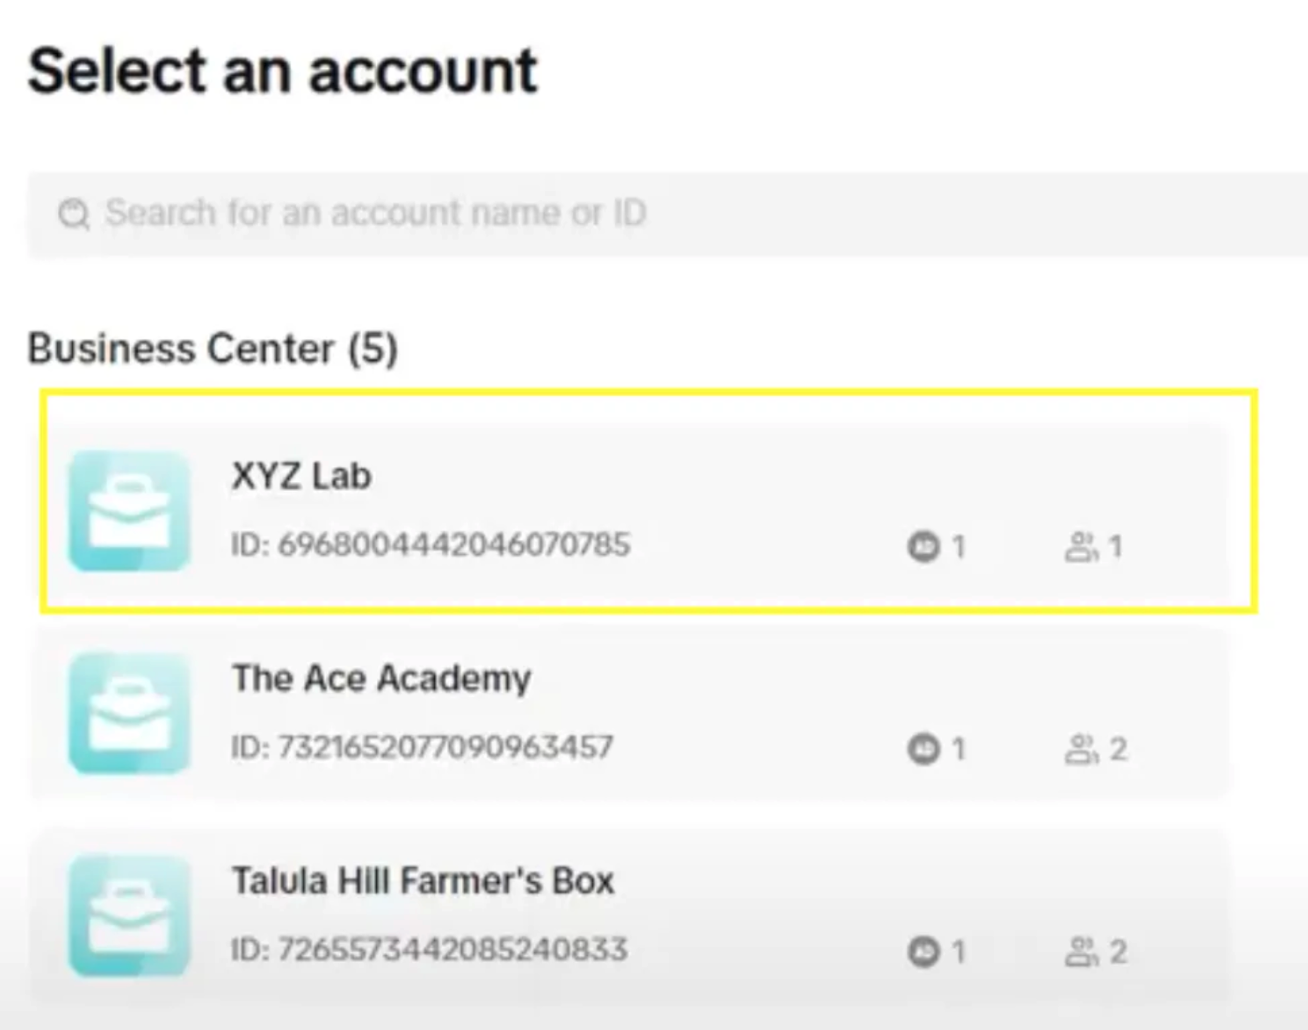Click the Business Center (5) section heading

tap(212, 349)
